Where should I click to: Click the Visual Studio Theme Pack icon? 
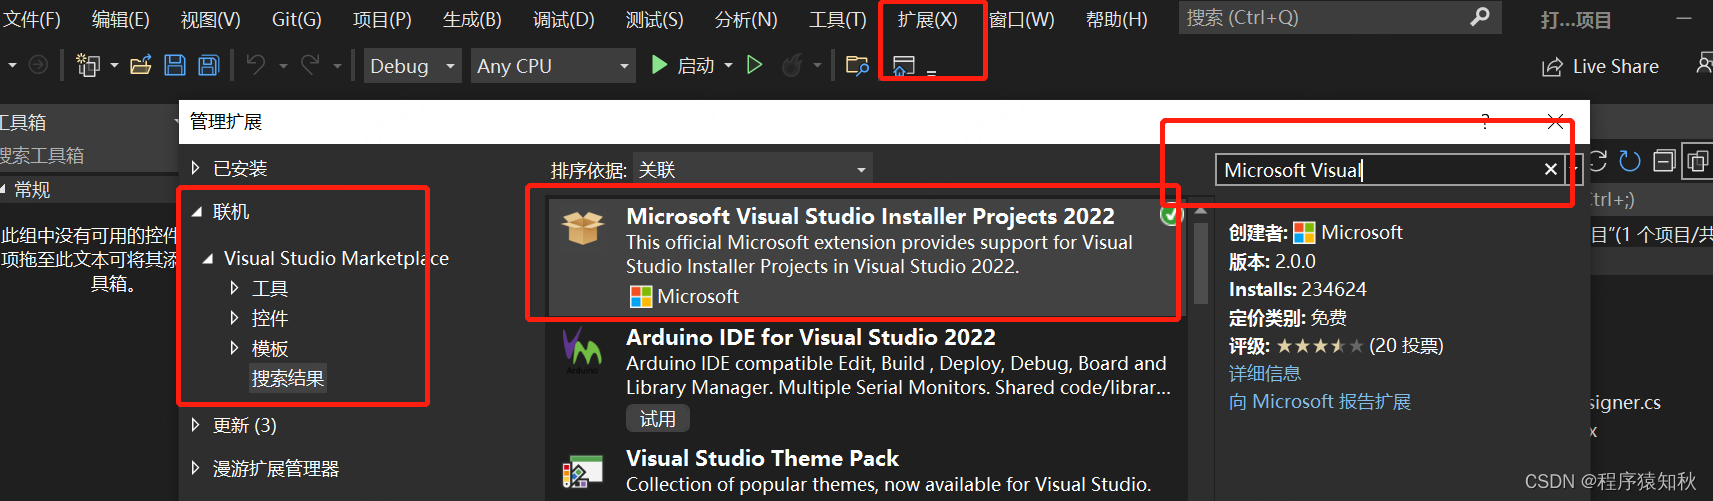point(582,471)
